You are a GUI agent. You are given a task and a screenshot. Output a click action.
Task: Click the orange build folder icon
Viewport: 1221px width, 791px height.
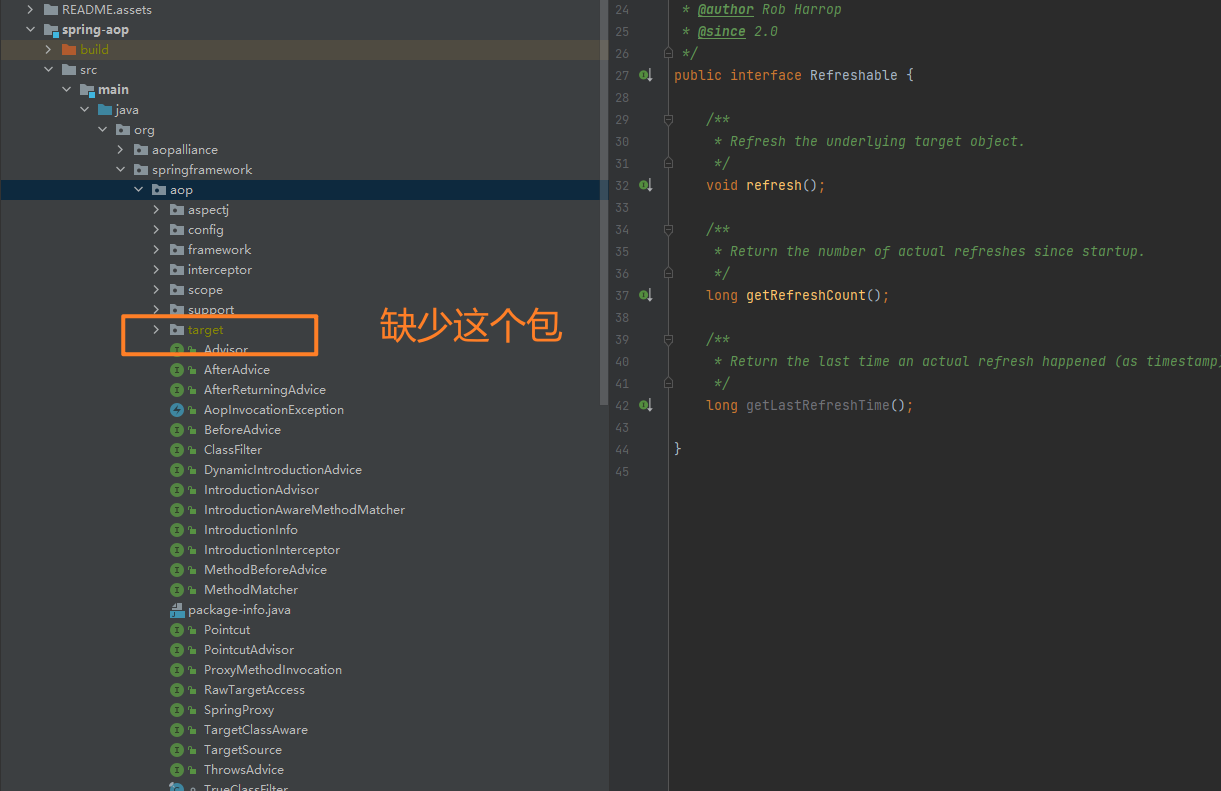(x=69, y=50)
